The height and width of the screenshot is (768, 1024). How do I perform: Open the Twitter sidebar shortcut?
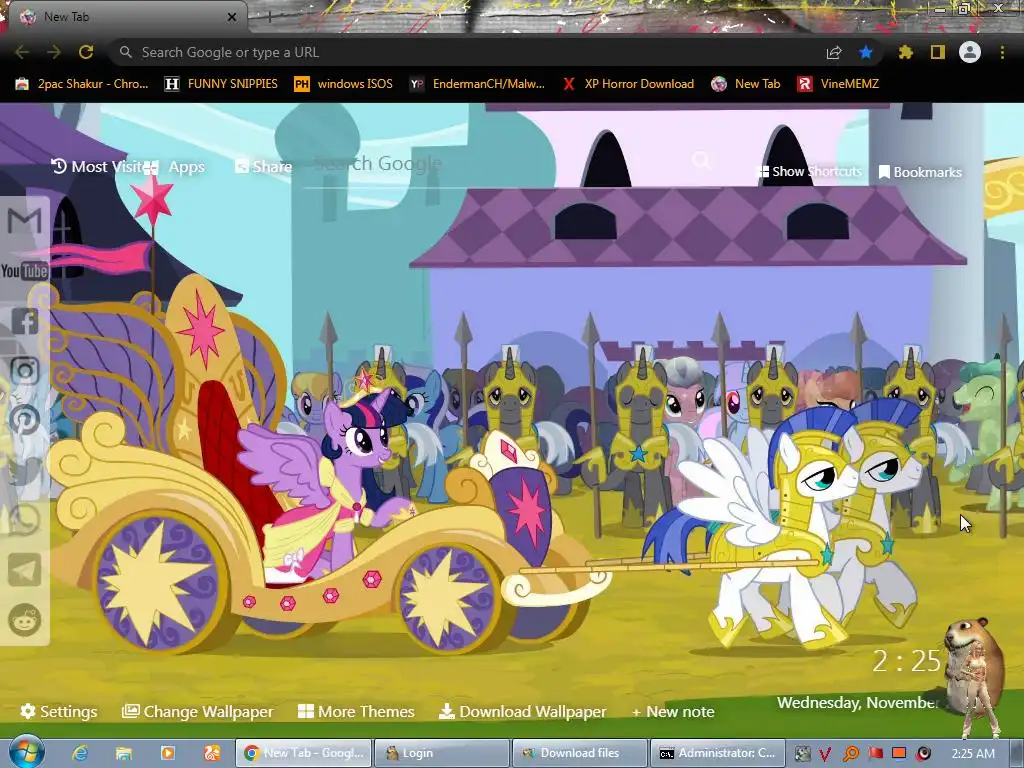tap(24, 470)
